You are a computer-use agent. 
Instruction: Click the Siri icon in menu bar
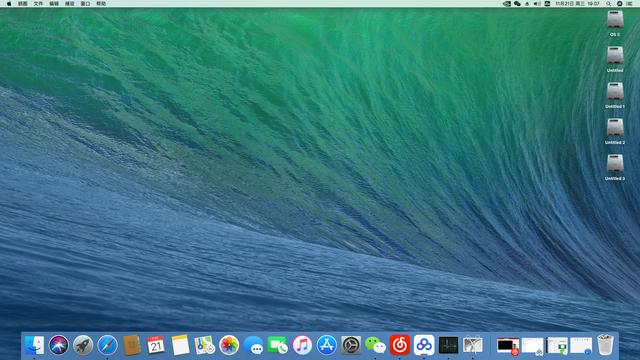tap(619, 4)
